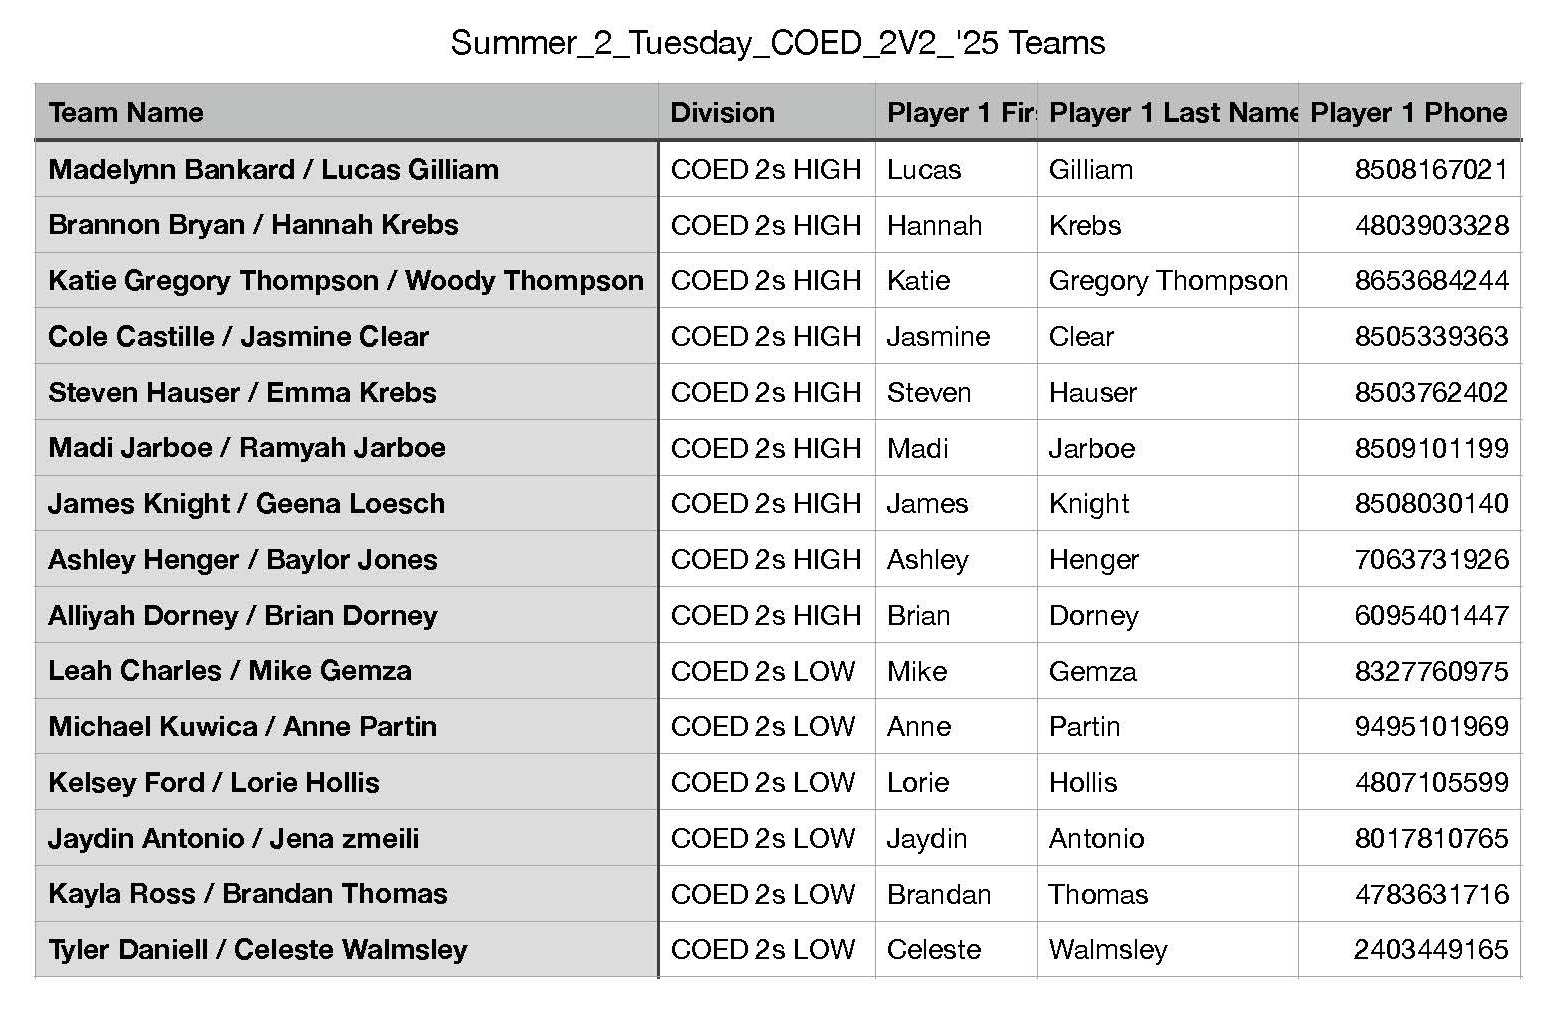Select phone number 7063731926
The width and height of the screenshot is (1565, 1022).
(1409, 559)
